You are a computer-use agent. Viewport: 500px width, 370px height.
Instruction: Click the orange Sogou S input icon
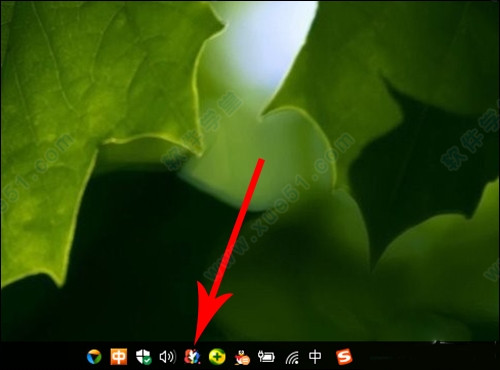click(x=344, y=357)
